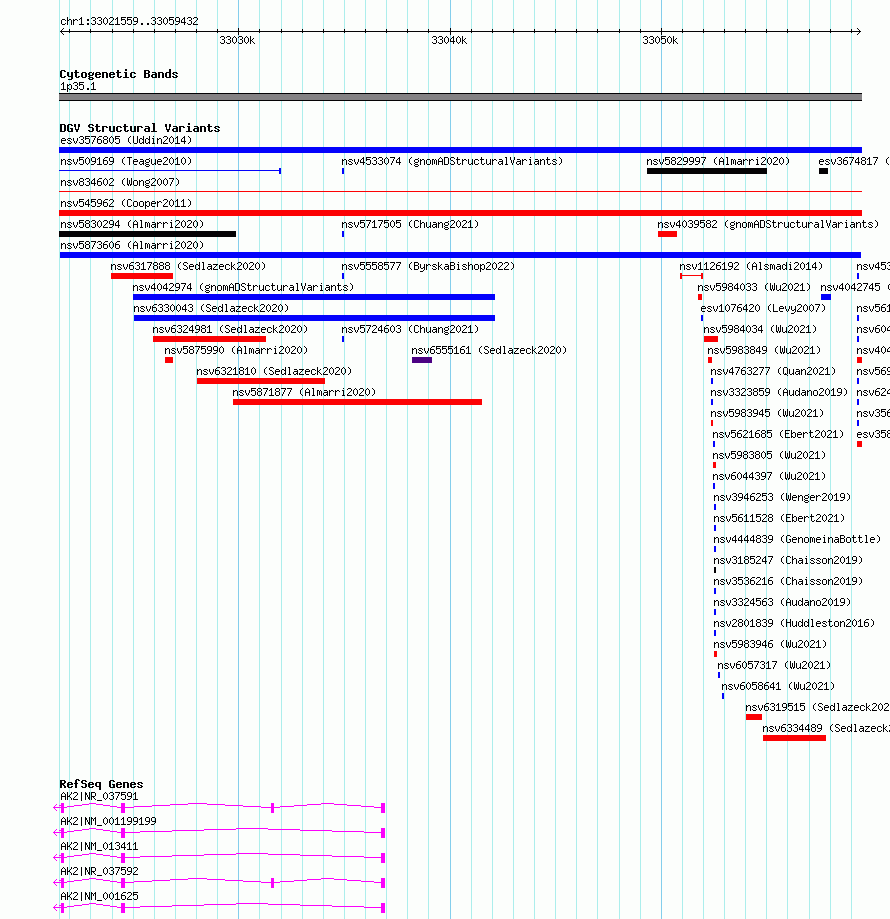Select the nsv4042745 blue variant bar
Image resolution: width=890 pixels, height=919 pixels.
[826, 297]
